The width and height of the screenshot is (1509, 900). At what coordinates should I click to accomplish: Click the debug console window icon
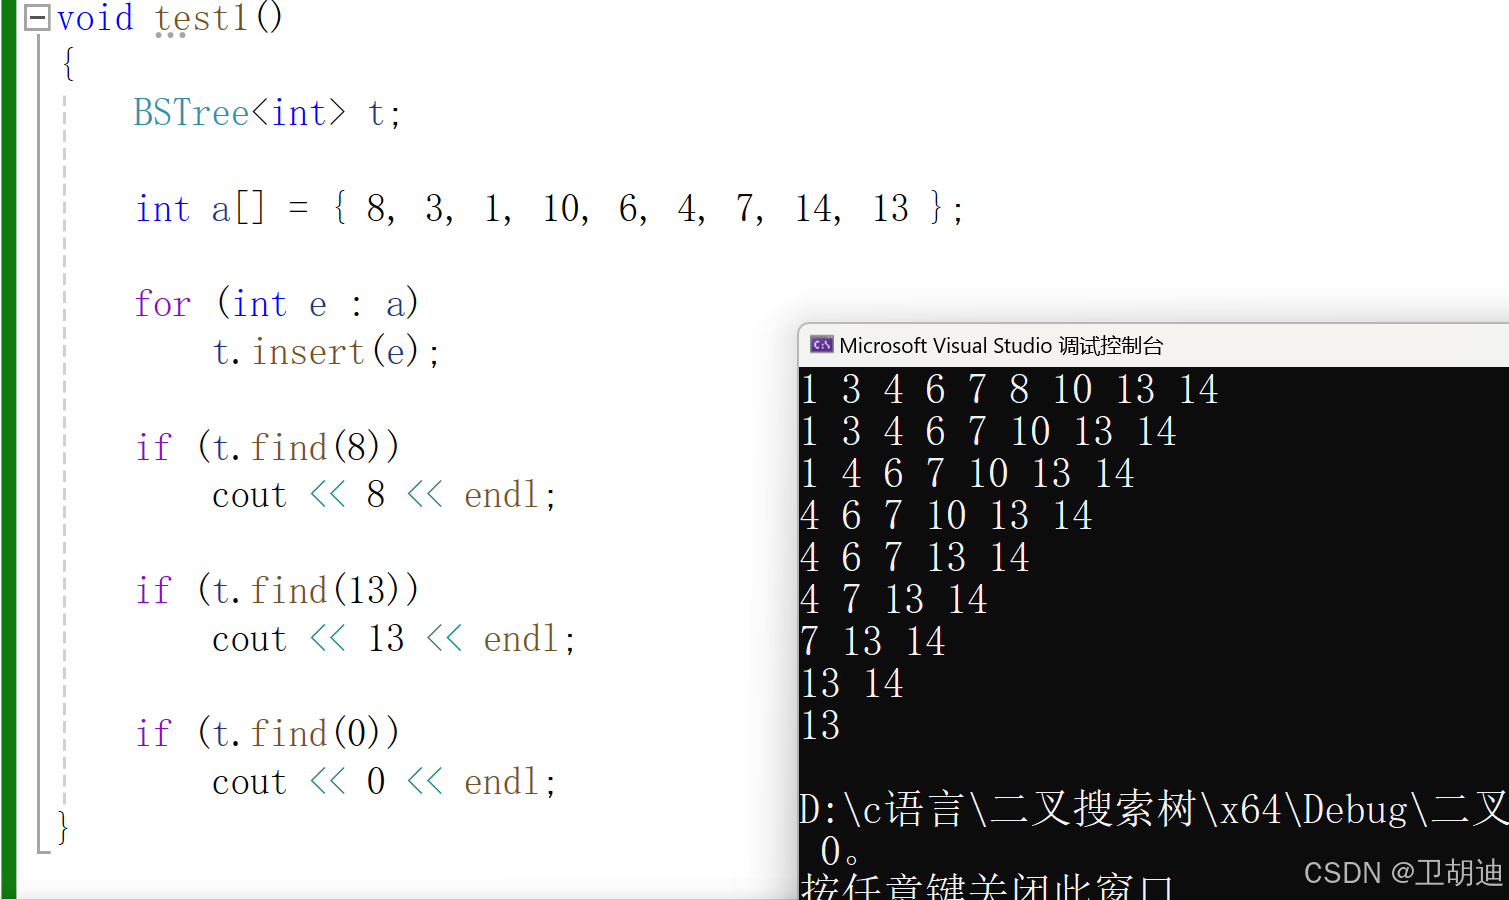[x=822, y=345]
